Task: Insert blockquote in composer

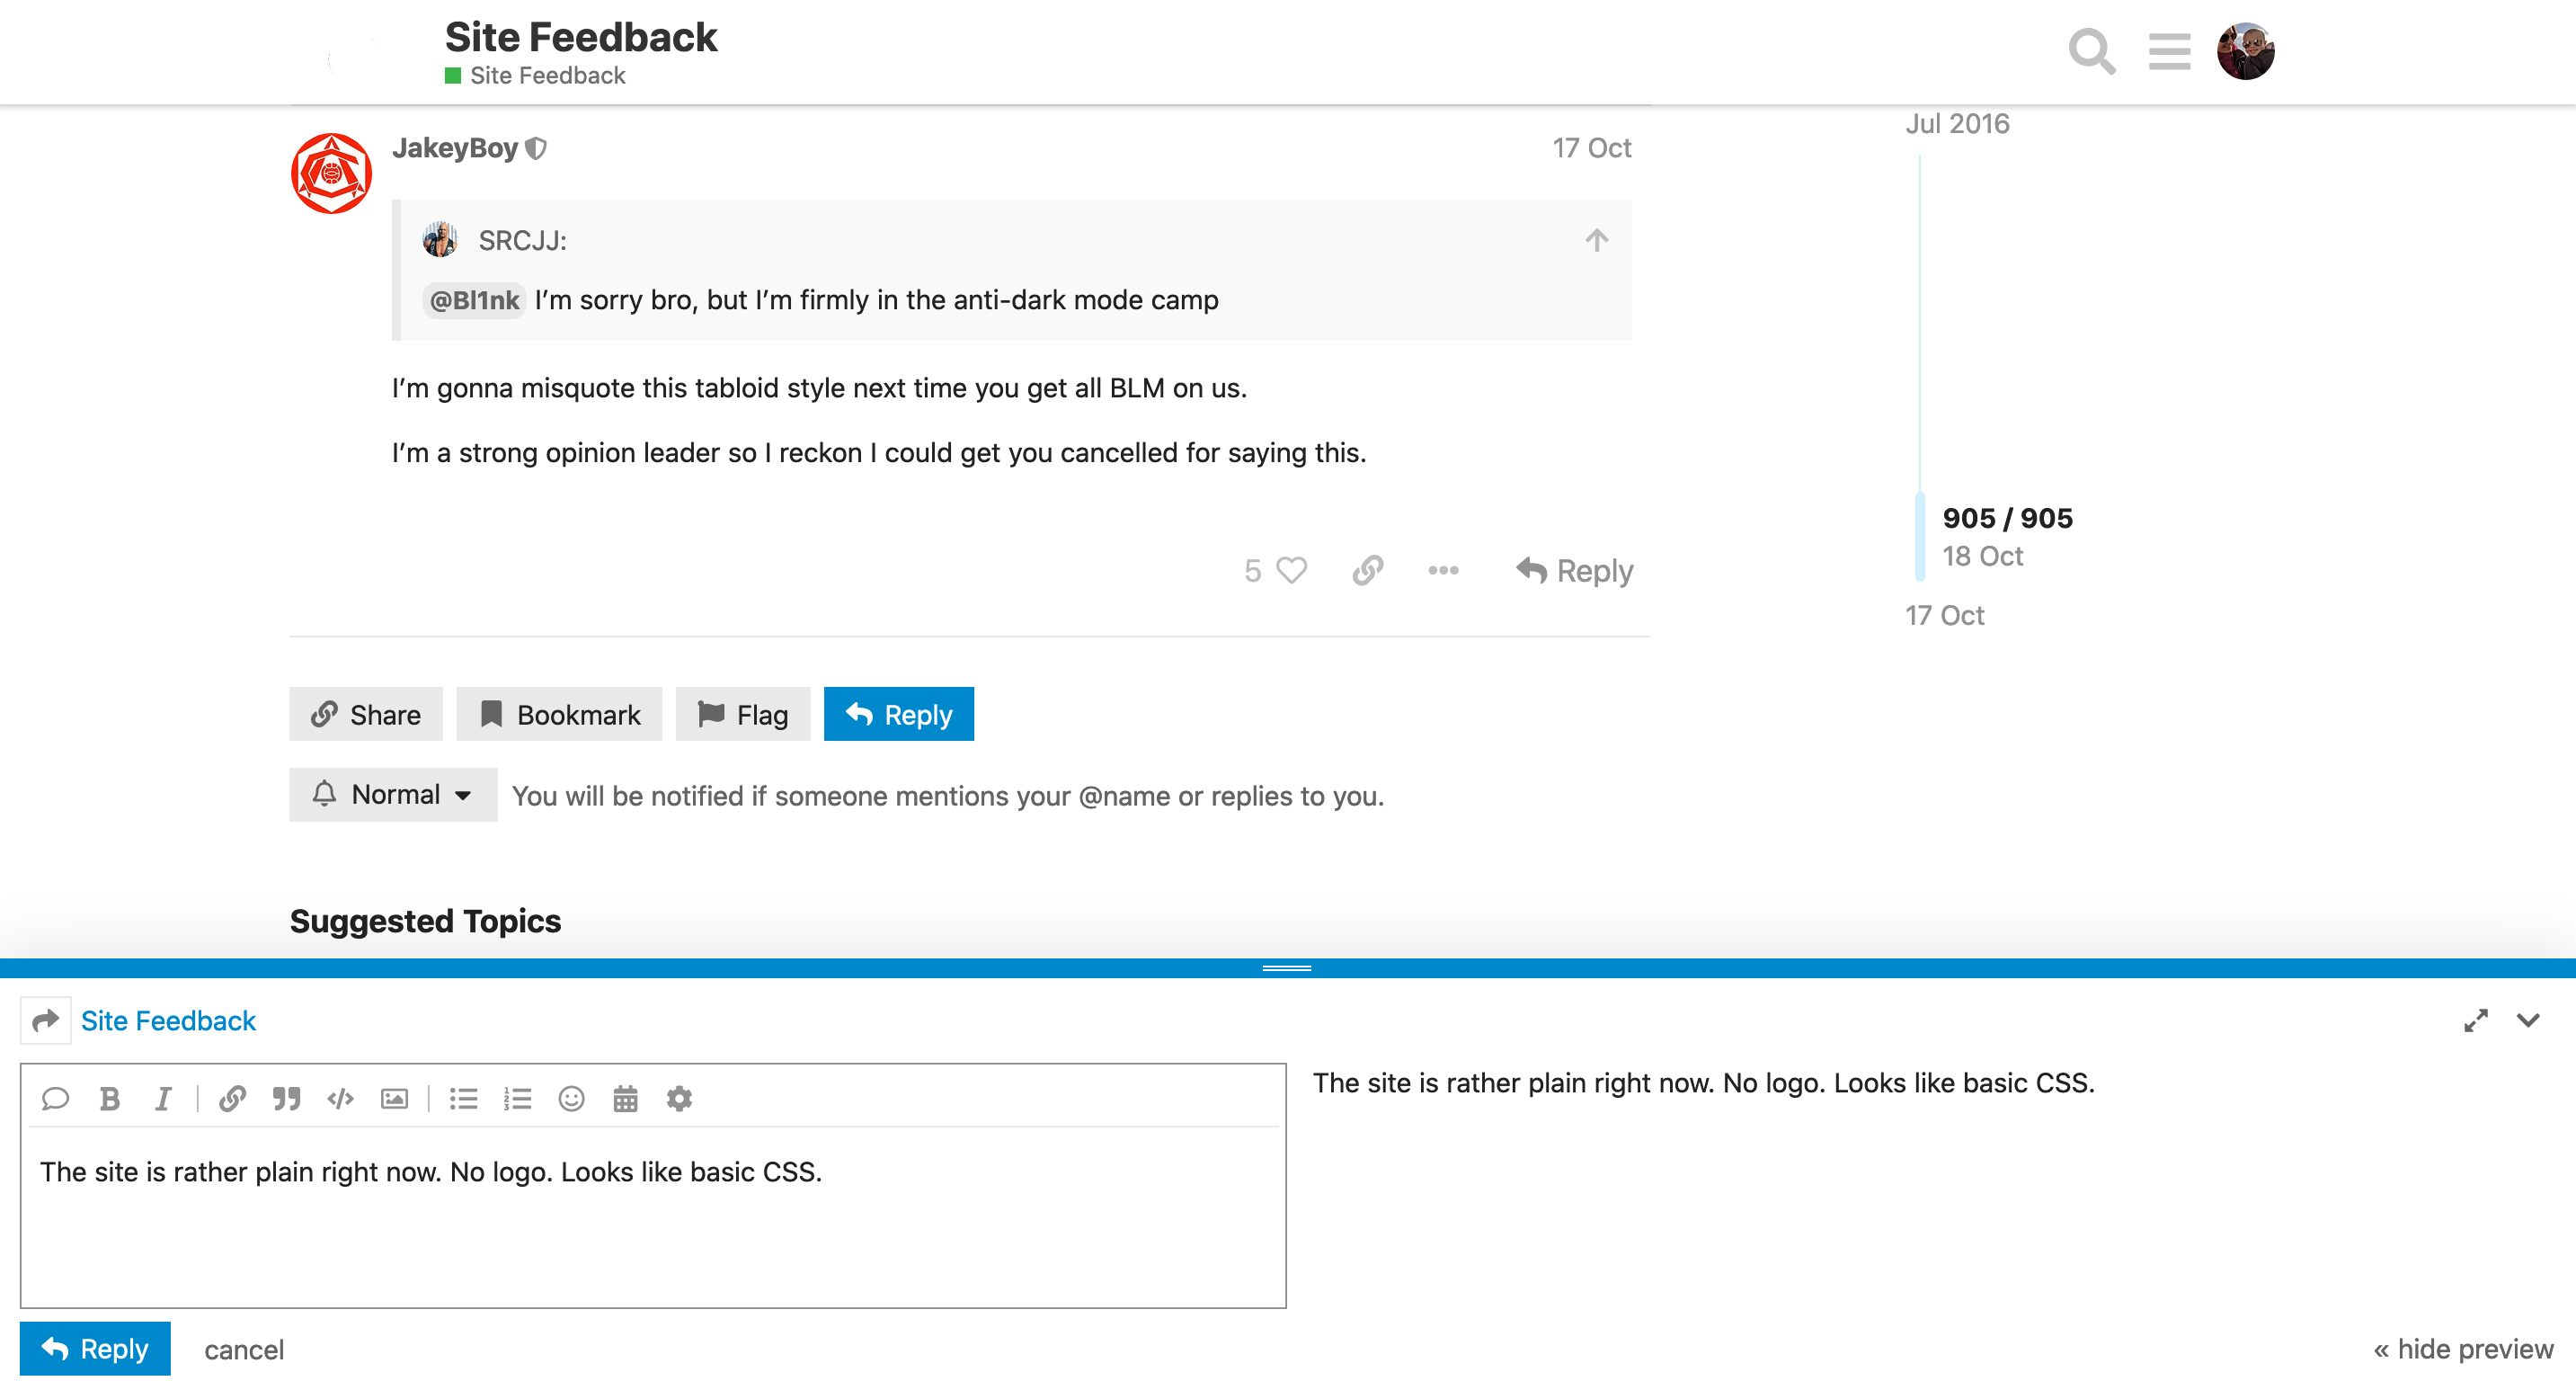Action: pyautogui.click(x=286, y=1099)
